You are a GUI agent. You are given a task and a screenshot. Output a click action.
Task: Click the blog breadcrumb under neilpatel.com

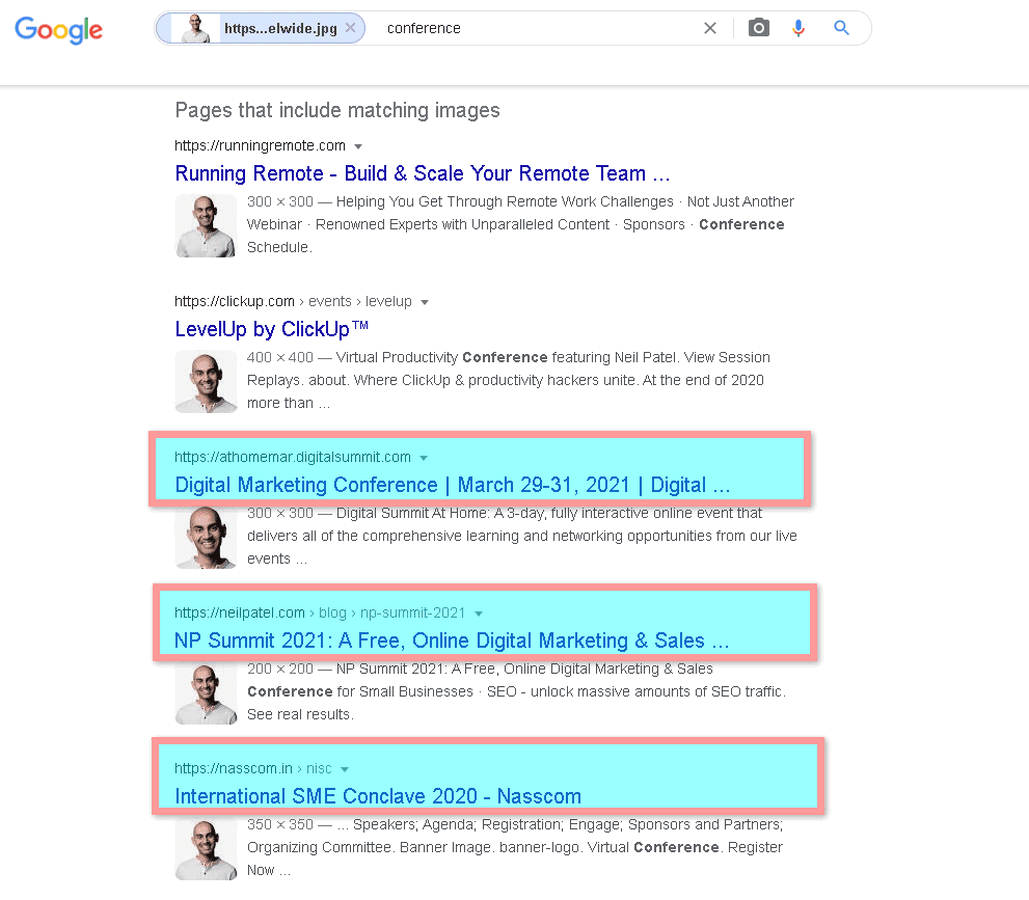pos(331,613)
